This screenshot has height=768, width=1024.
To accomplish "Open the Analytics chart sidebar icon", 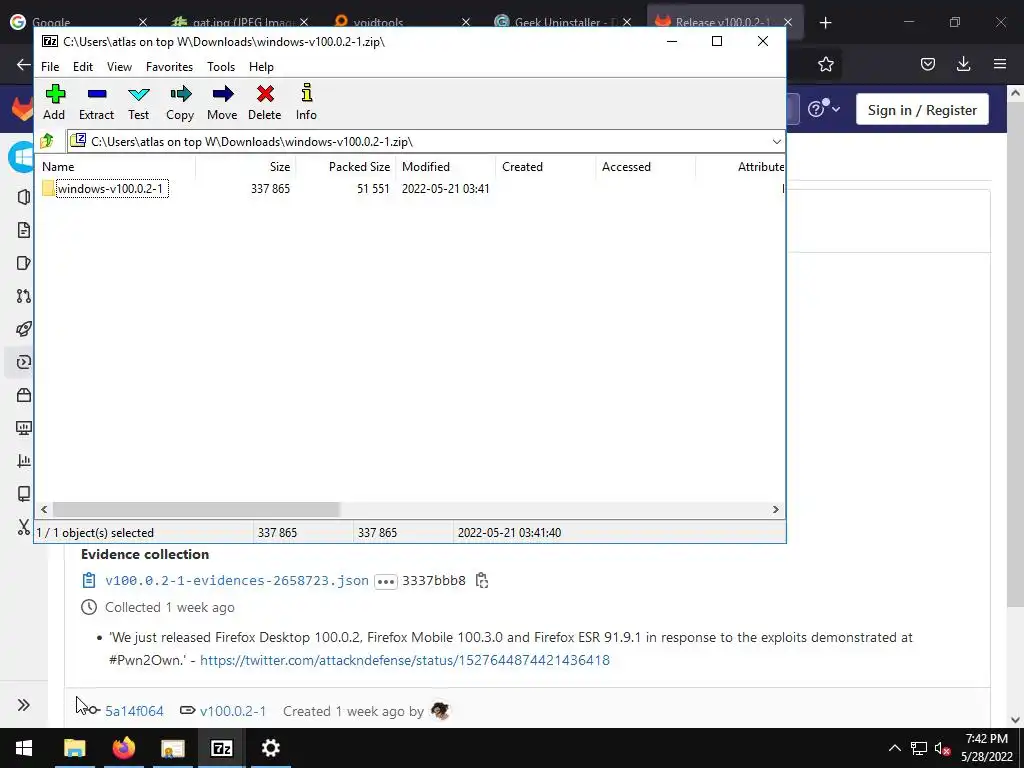I will 24,460.
